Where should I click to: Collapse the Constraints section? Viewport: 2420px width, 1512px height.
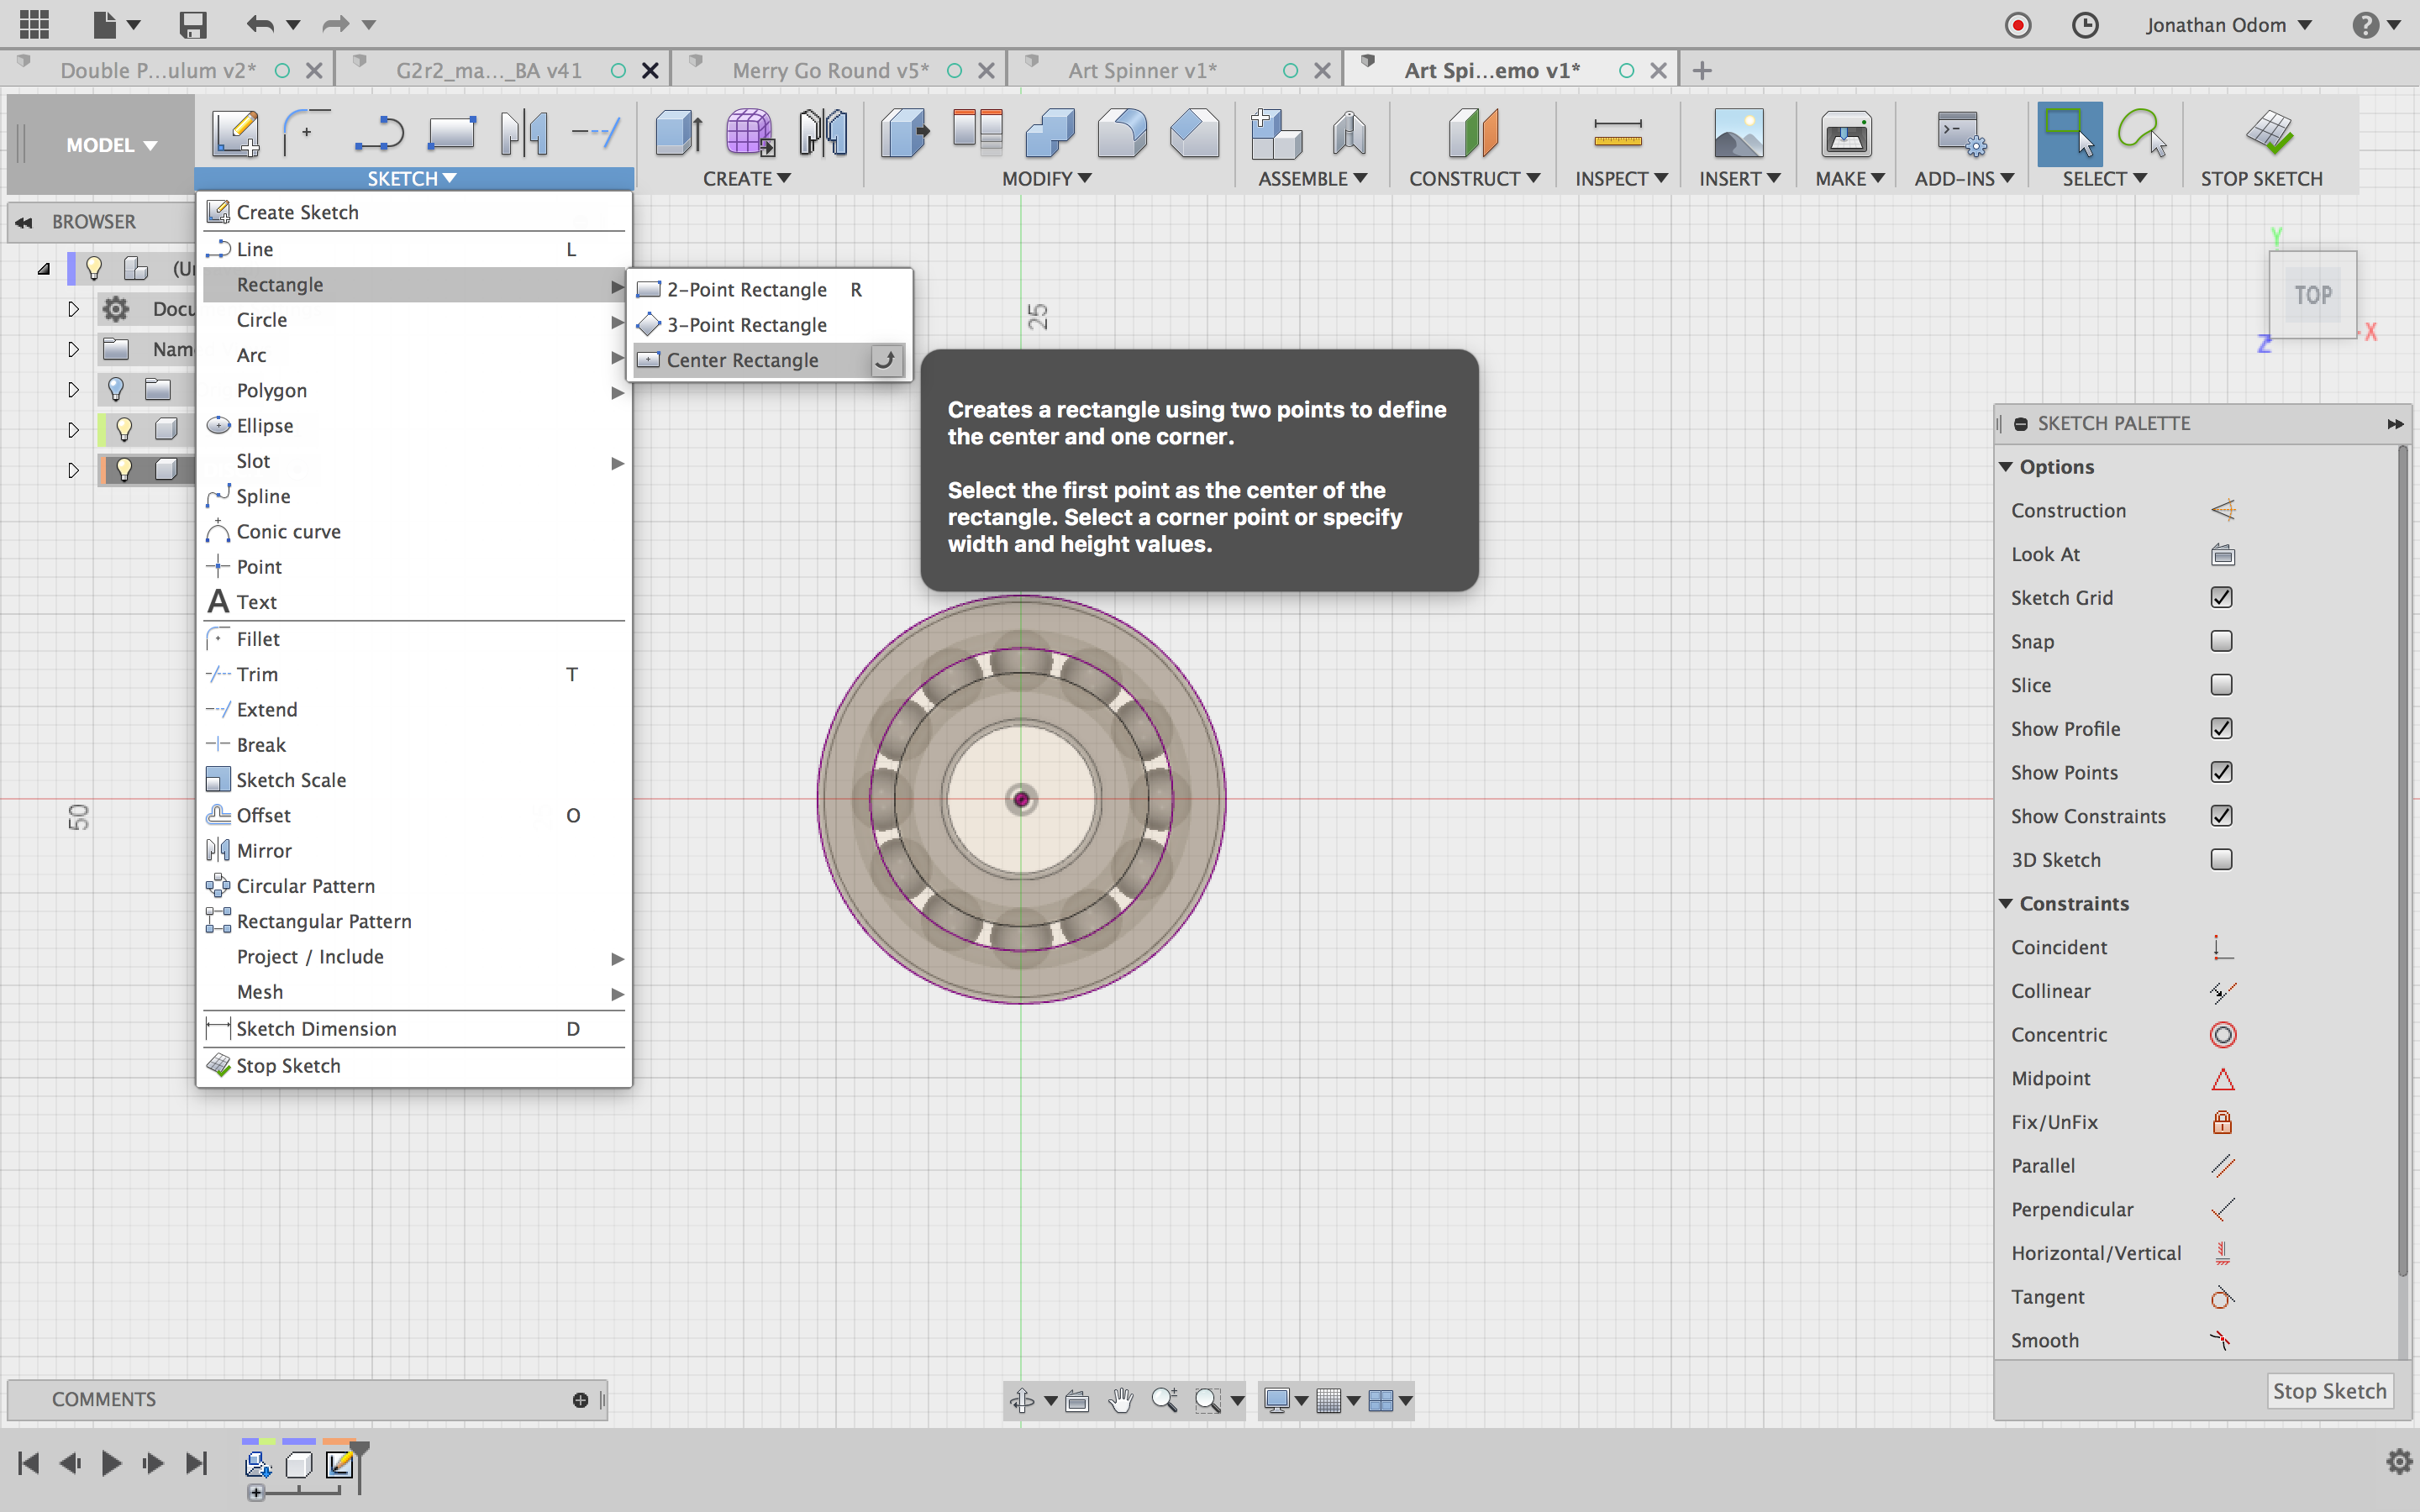pos(2006,903)
